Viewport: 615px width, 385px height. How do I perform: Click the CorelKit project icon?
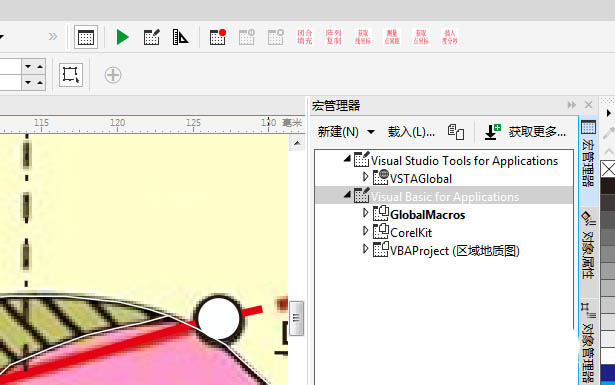(380, 231)
